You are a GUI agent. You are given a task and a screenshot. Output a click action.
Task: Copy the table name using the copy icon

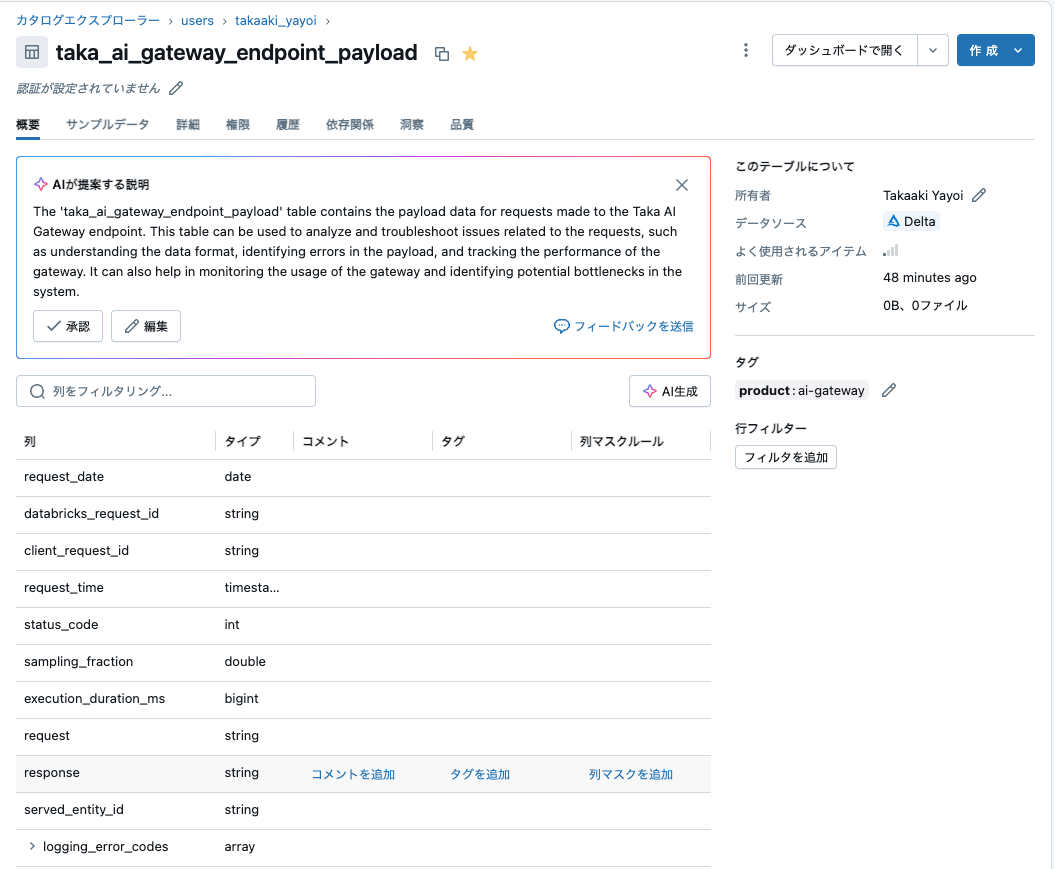443,53
